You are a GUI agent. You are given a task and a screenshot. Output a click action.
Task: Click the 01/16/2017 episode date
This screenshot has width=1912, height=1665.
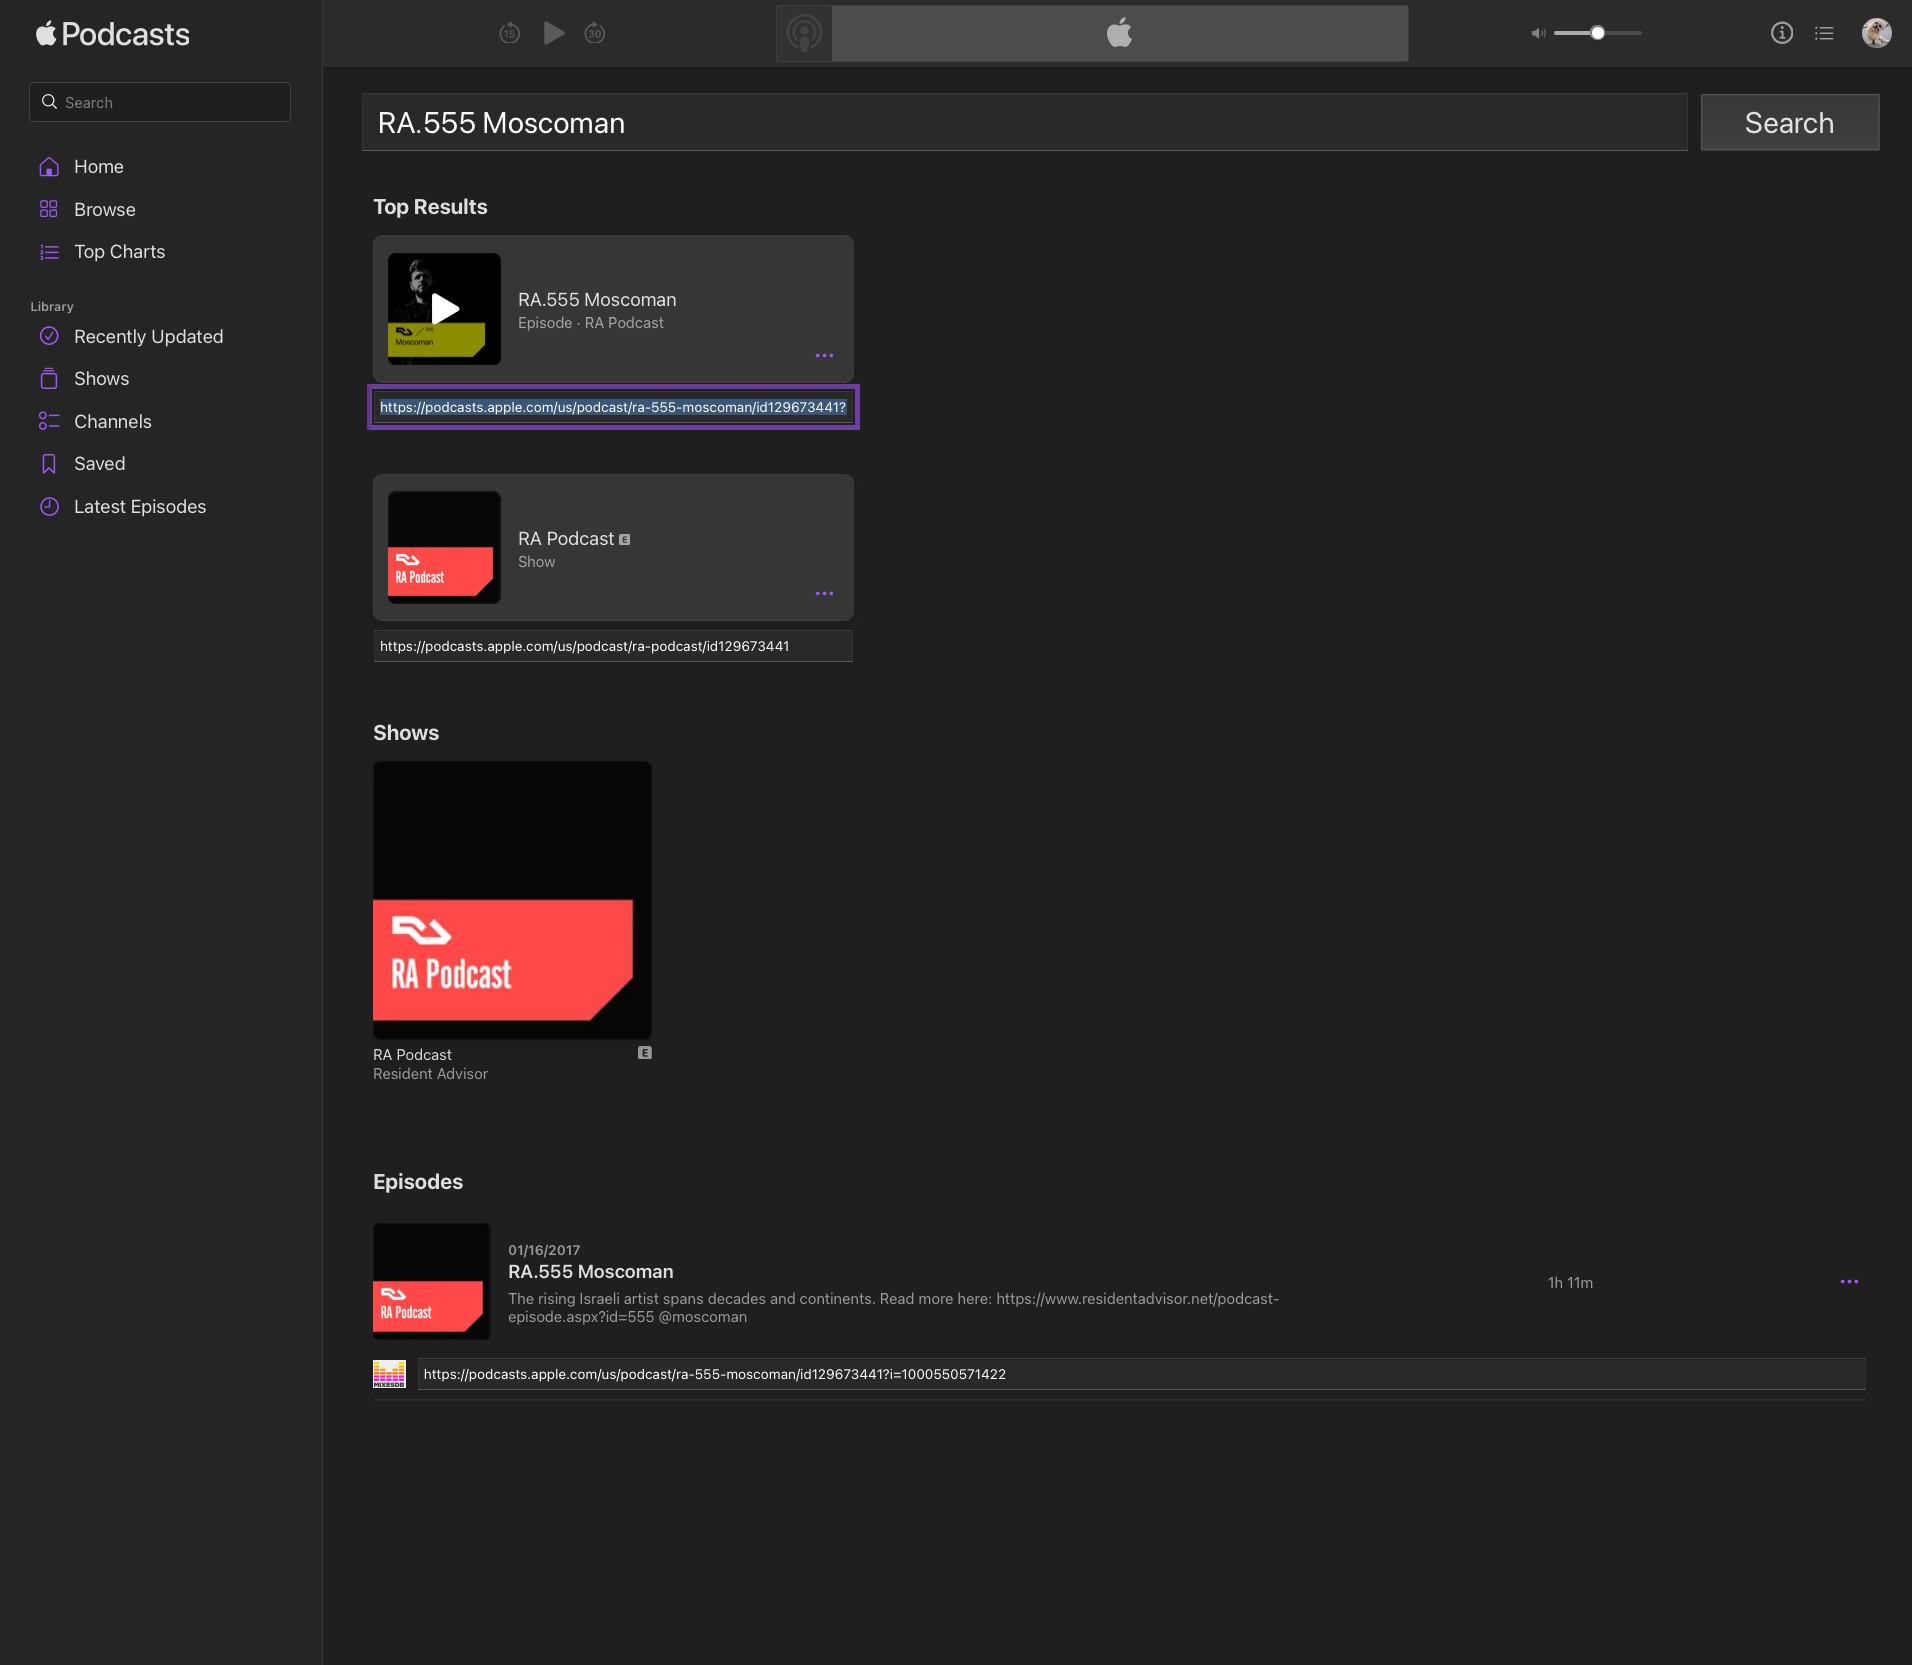click(x=544, y=1250)
